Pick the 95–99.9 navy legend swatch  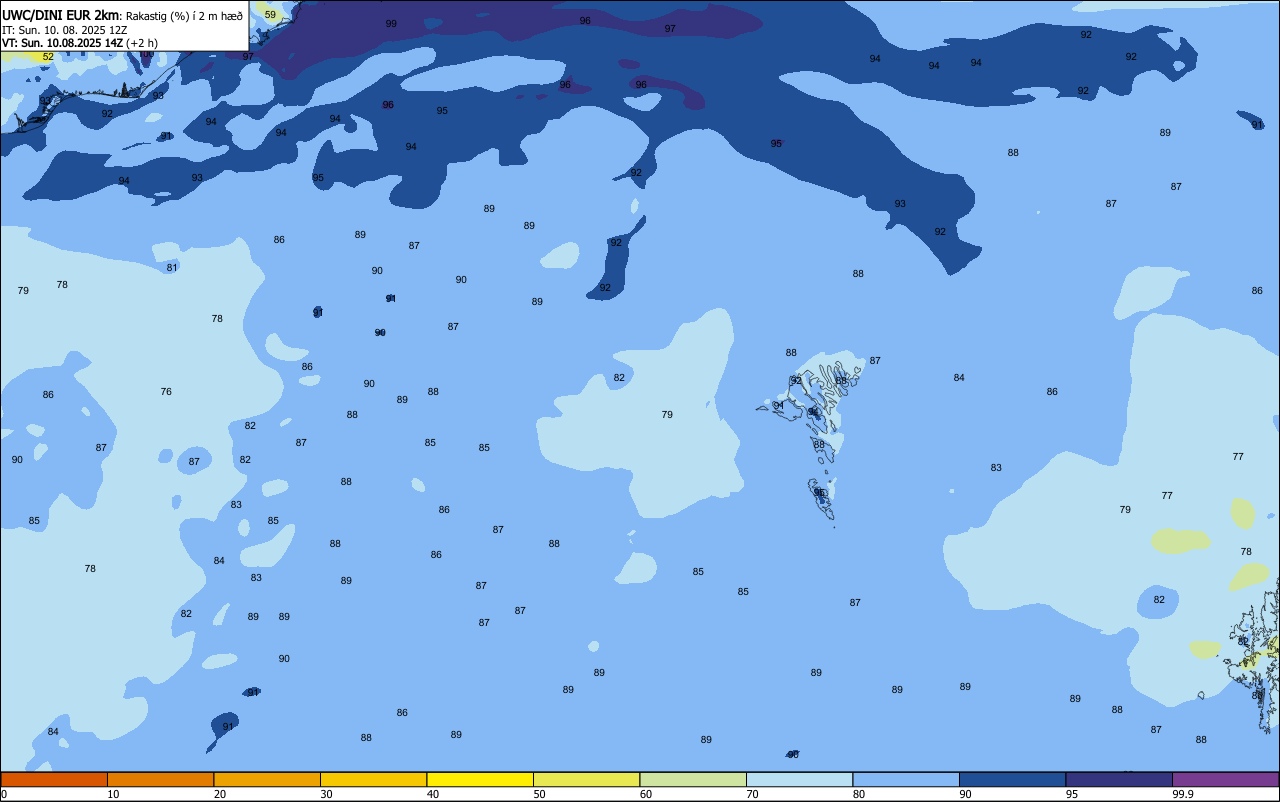[x=1119, y=779]
